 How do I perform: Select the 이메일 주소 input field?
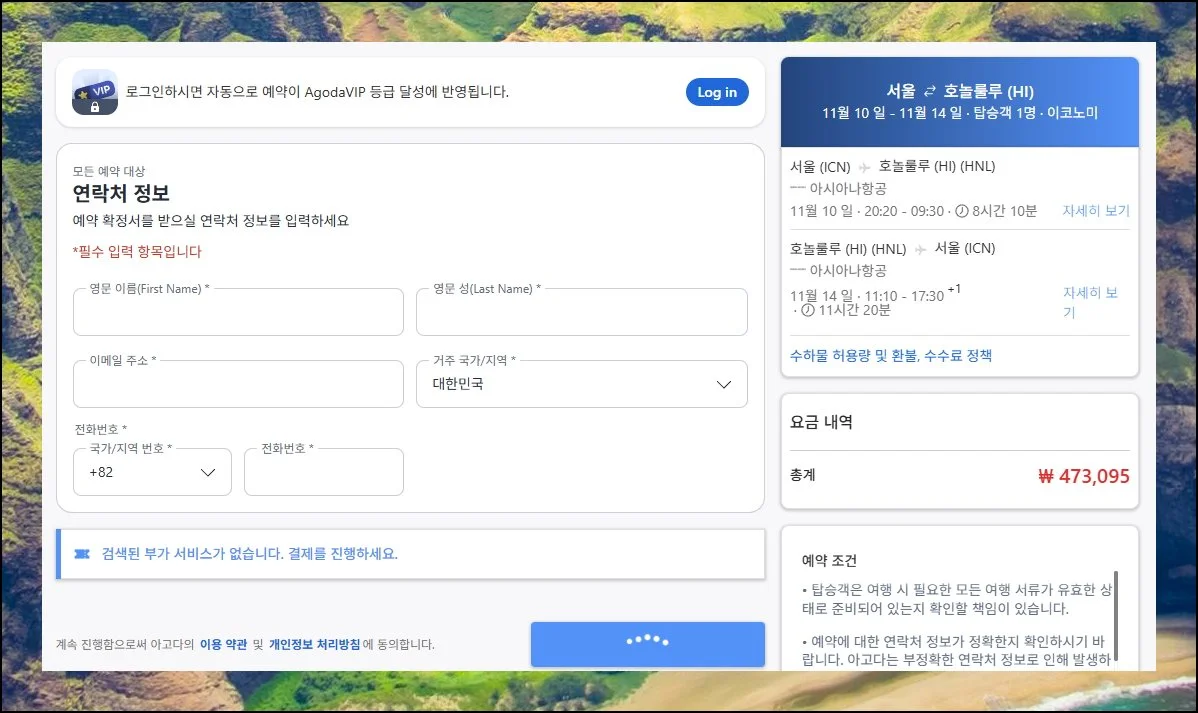[238, 385]
